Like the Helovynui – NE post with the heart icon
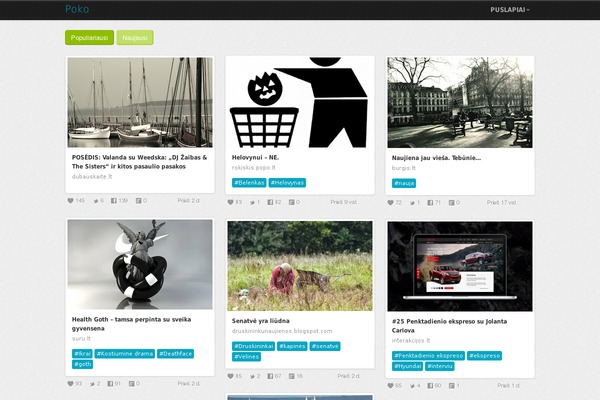Image resolution: width=600 pixels, height=400 pixels. click(230, 202)
